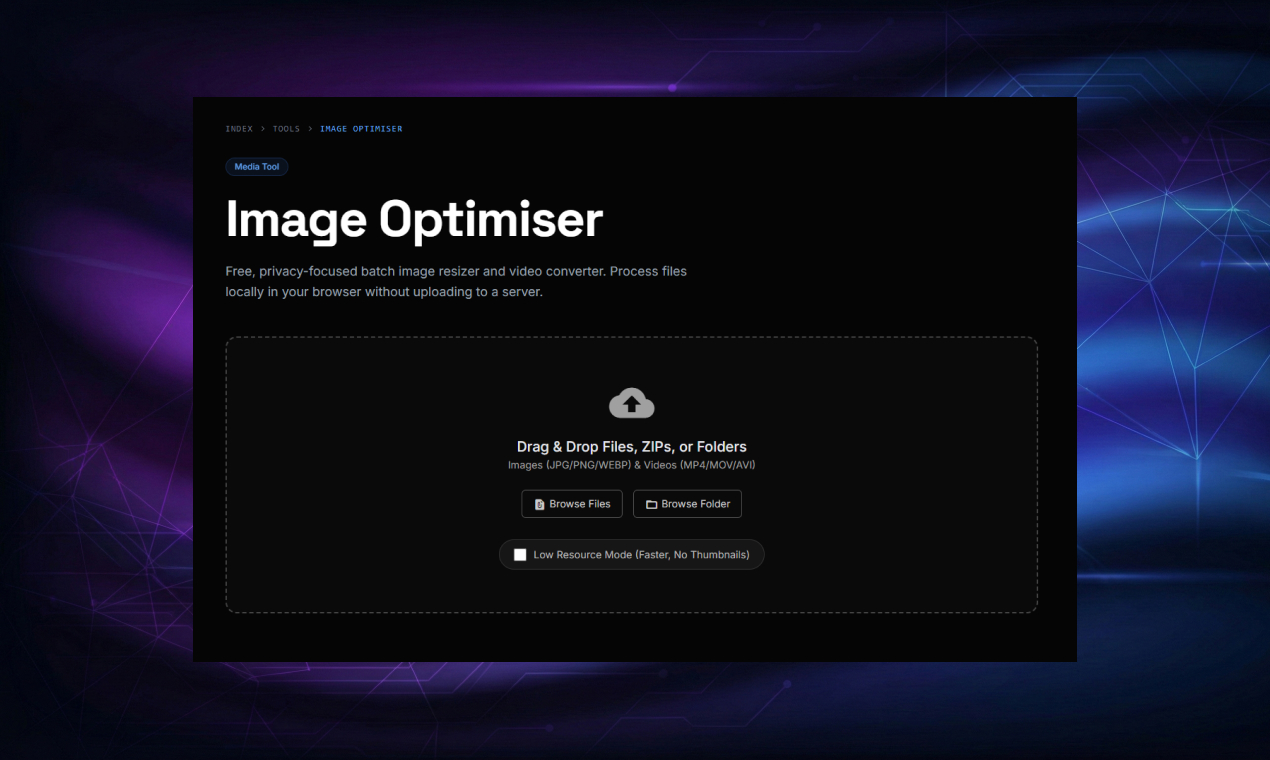
Task: Click the Browse Folder button
Action: 687,503
